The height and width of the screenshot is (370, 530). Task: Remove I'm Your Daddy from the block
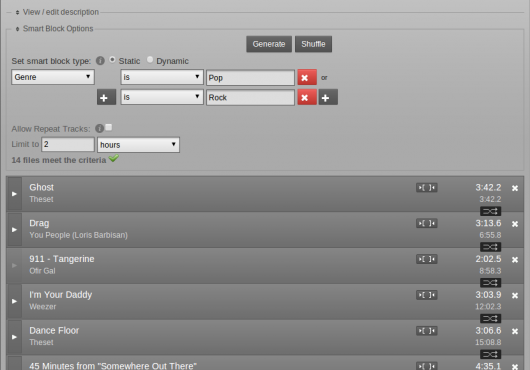tap(515, 296)
